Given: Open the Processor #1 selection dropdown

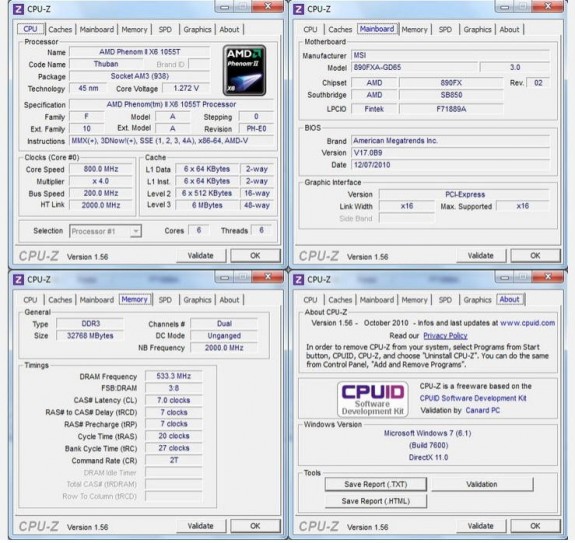Looking at the screenshot, I should [136, 231].
